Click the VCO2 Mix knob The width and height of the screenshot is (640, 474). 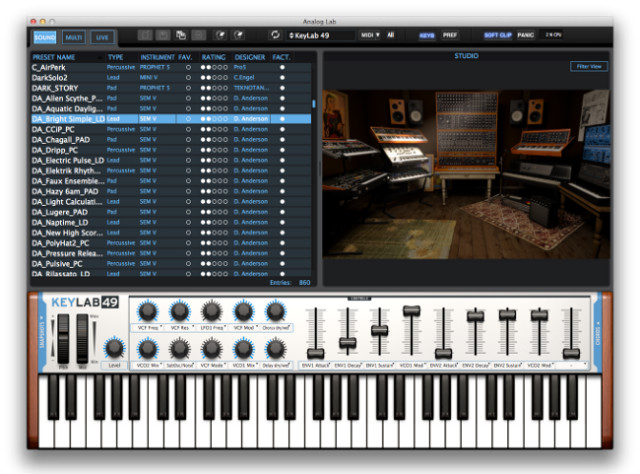148,349
